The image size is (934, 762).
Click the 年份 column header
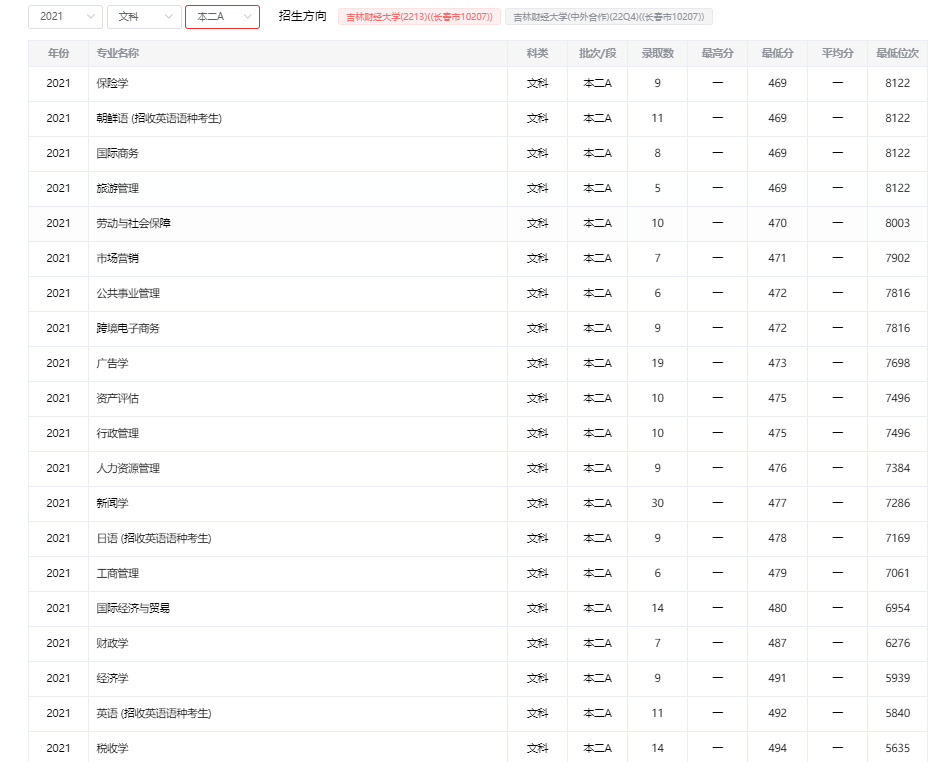pos(58,53)
